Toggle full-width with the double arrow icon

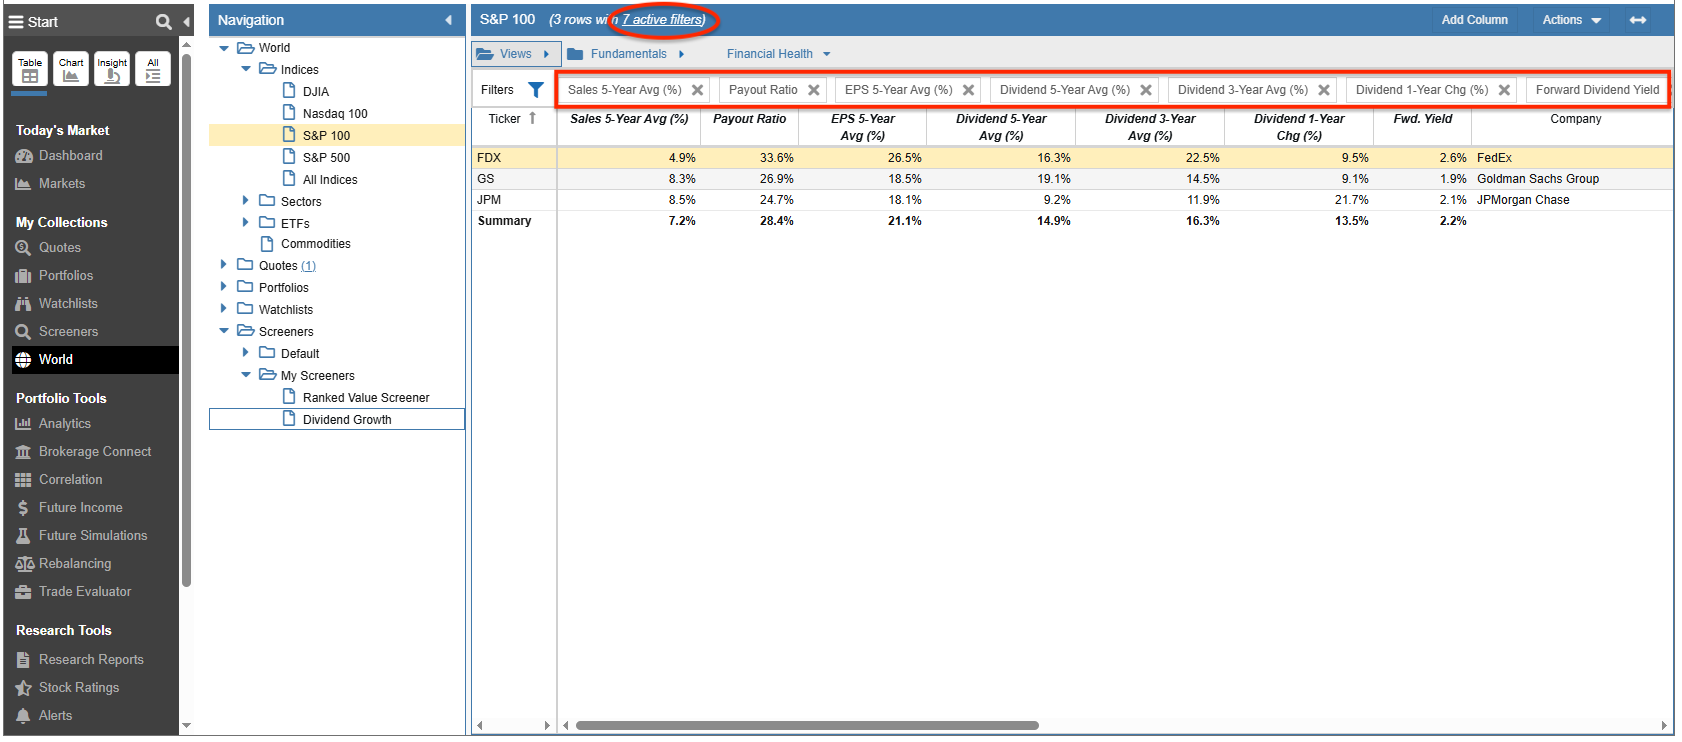click(x=1638, y=20)
